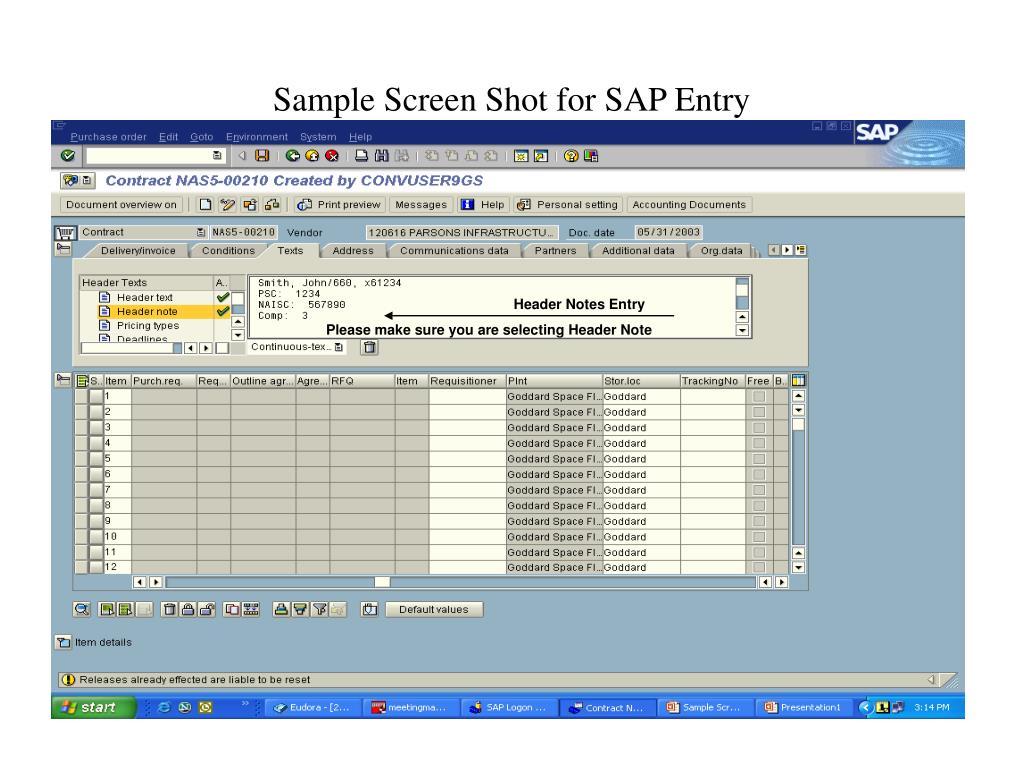Switch to the Partners tab
This screenshot has width=1024, height=768.
click(555, 250)
